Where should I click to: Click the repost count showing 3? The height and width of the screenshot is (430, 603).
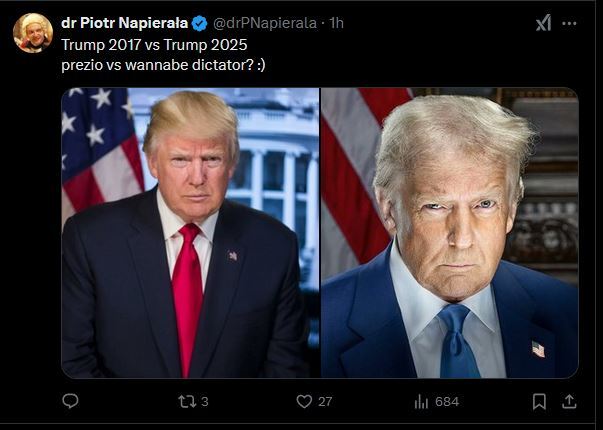tap(204, 402)
